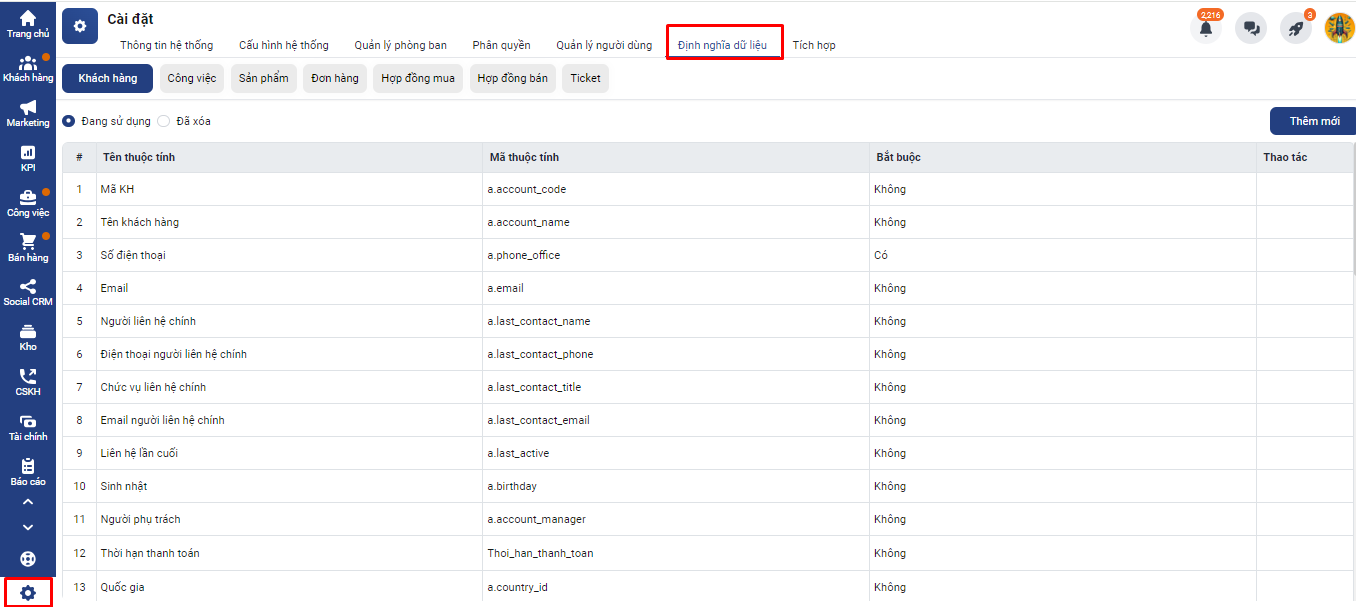Open the settings gear in sidebar
The height and width of the screenshot is (607, 1356).
pyautogui.click(x=28, y=593)
